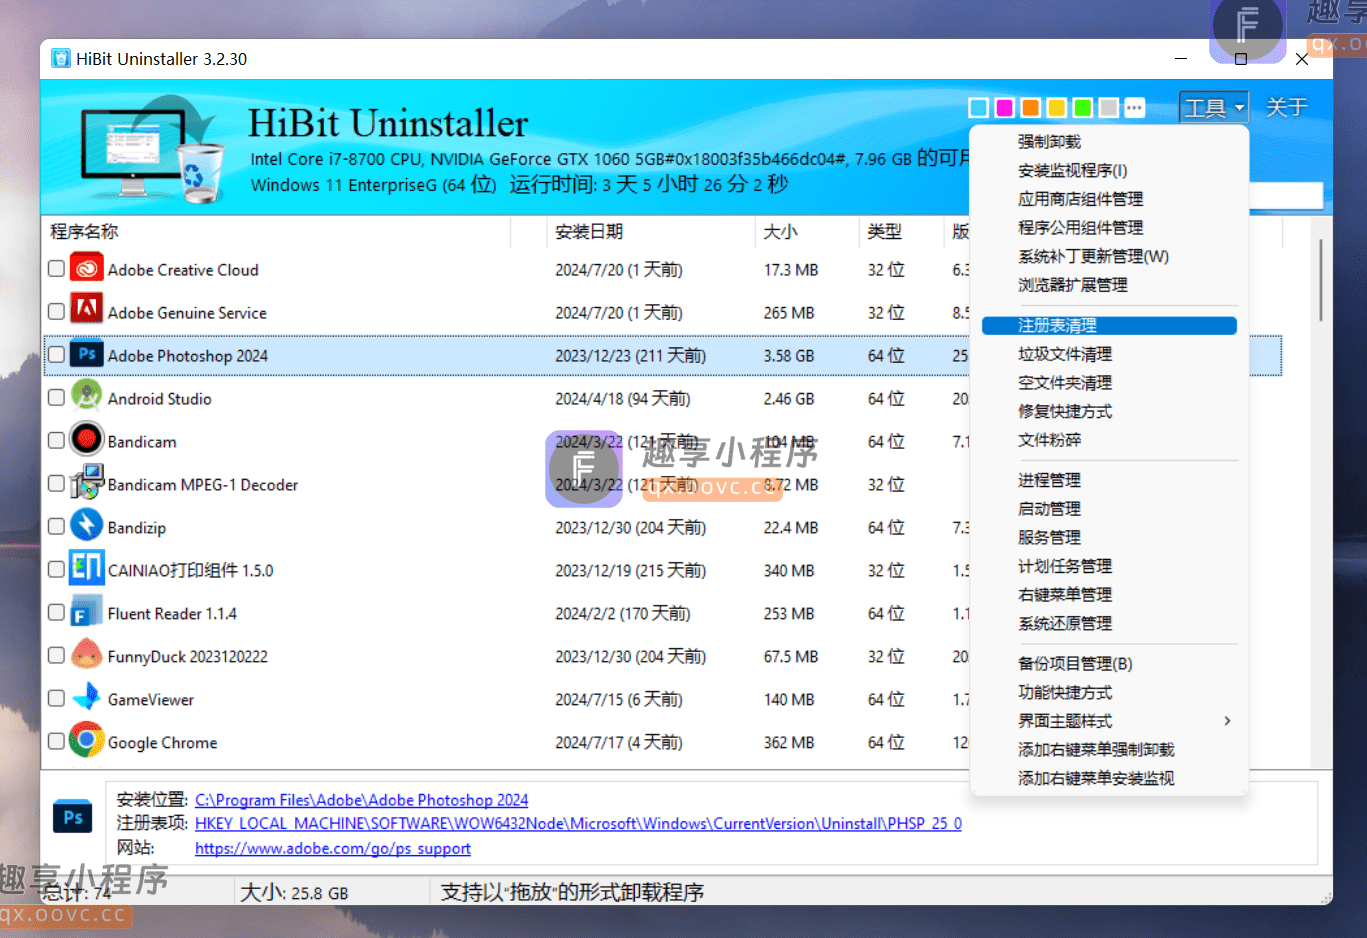Click the Fluent Reader 1.1.4 icon
1367x938 pixels.
[x=87, y=613]
